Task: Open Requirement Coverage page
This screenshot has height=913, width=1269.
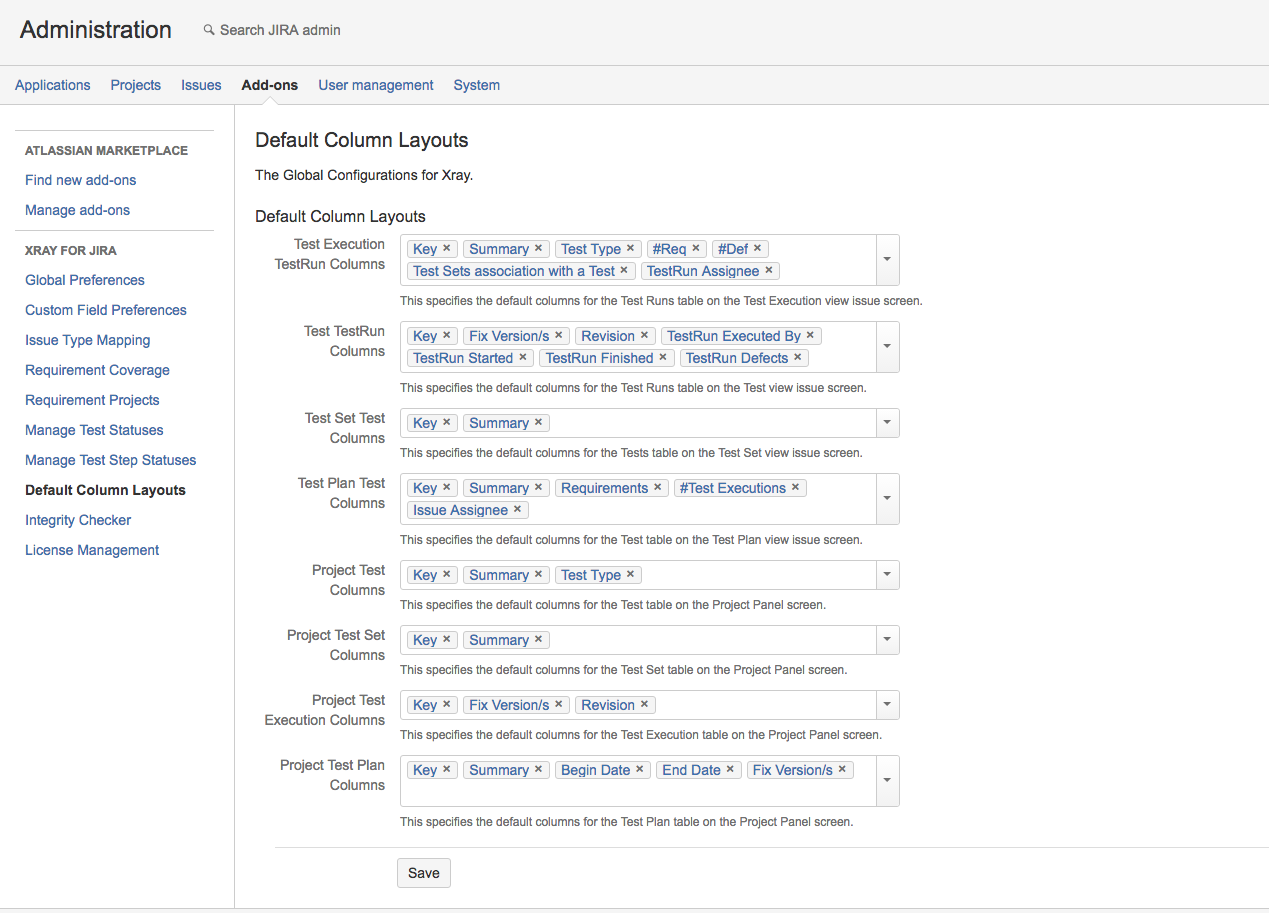Action: 98,370
